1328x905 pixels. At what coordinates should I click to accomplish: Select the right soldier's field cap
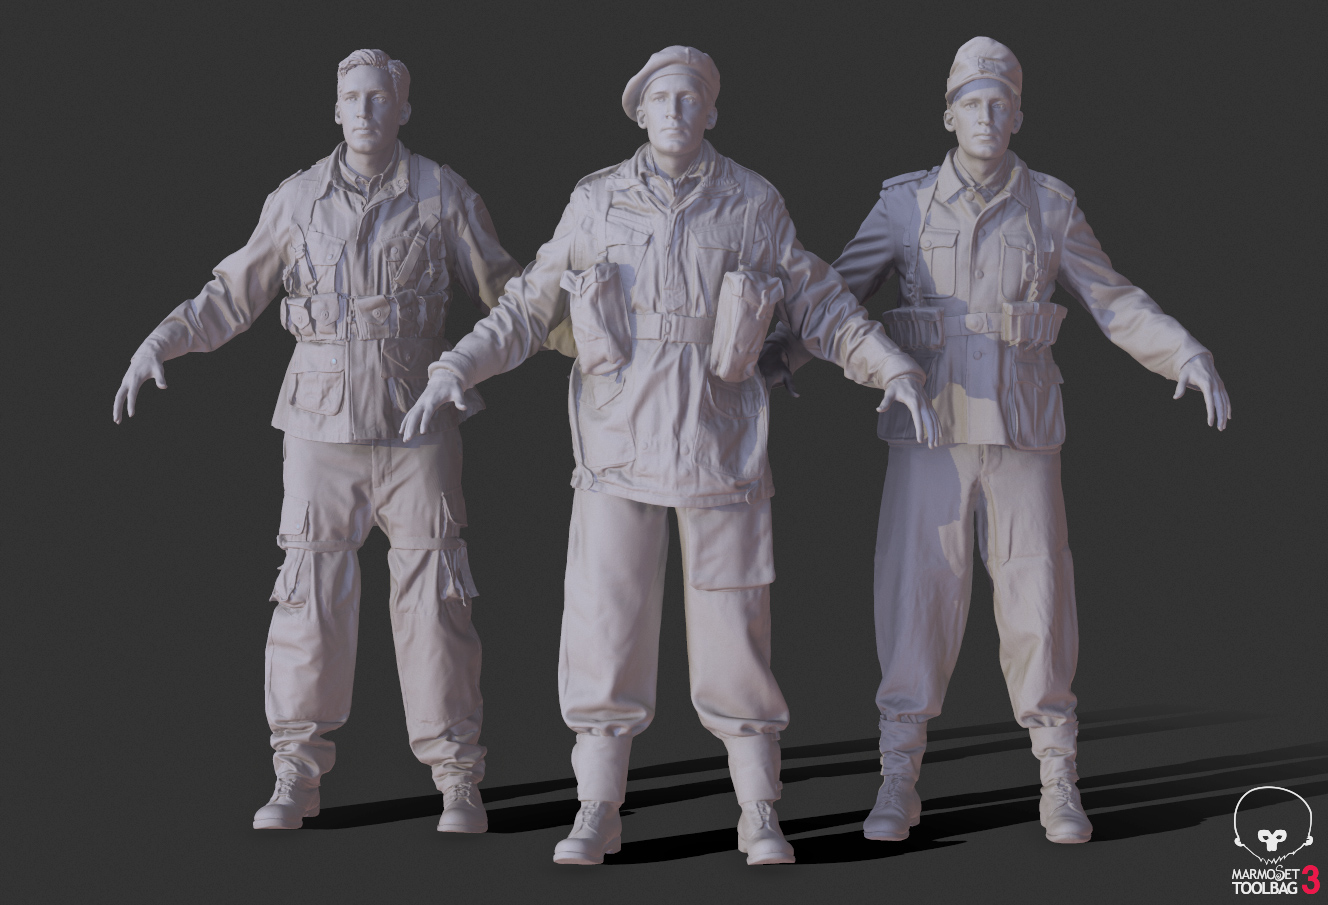tap(983, 67)
